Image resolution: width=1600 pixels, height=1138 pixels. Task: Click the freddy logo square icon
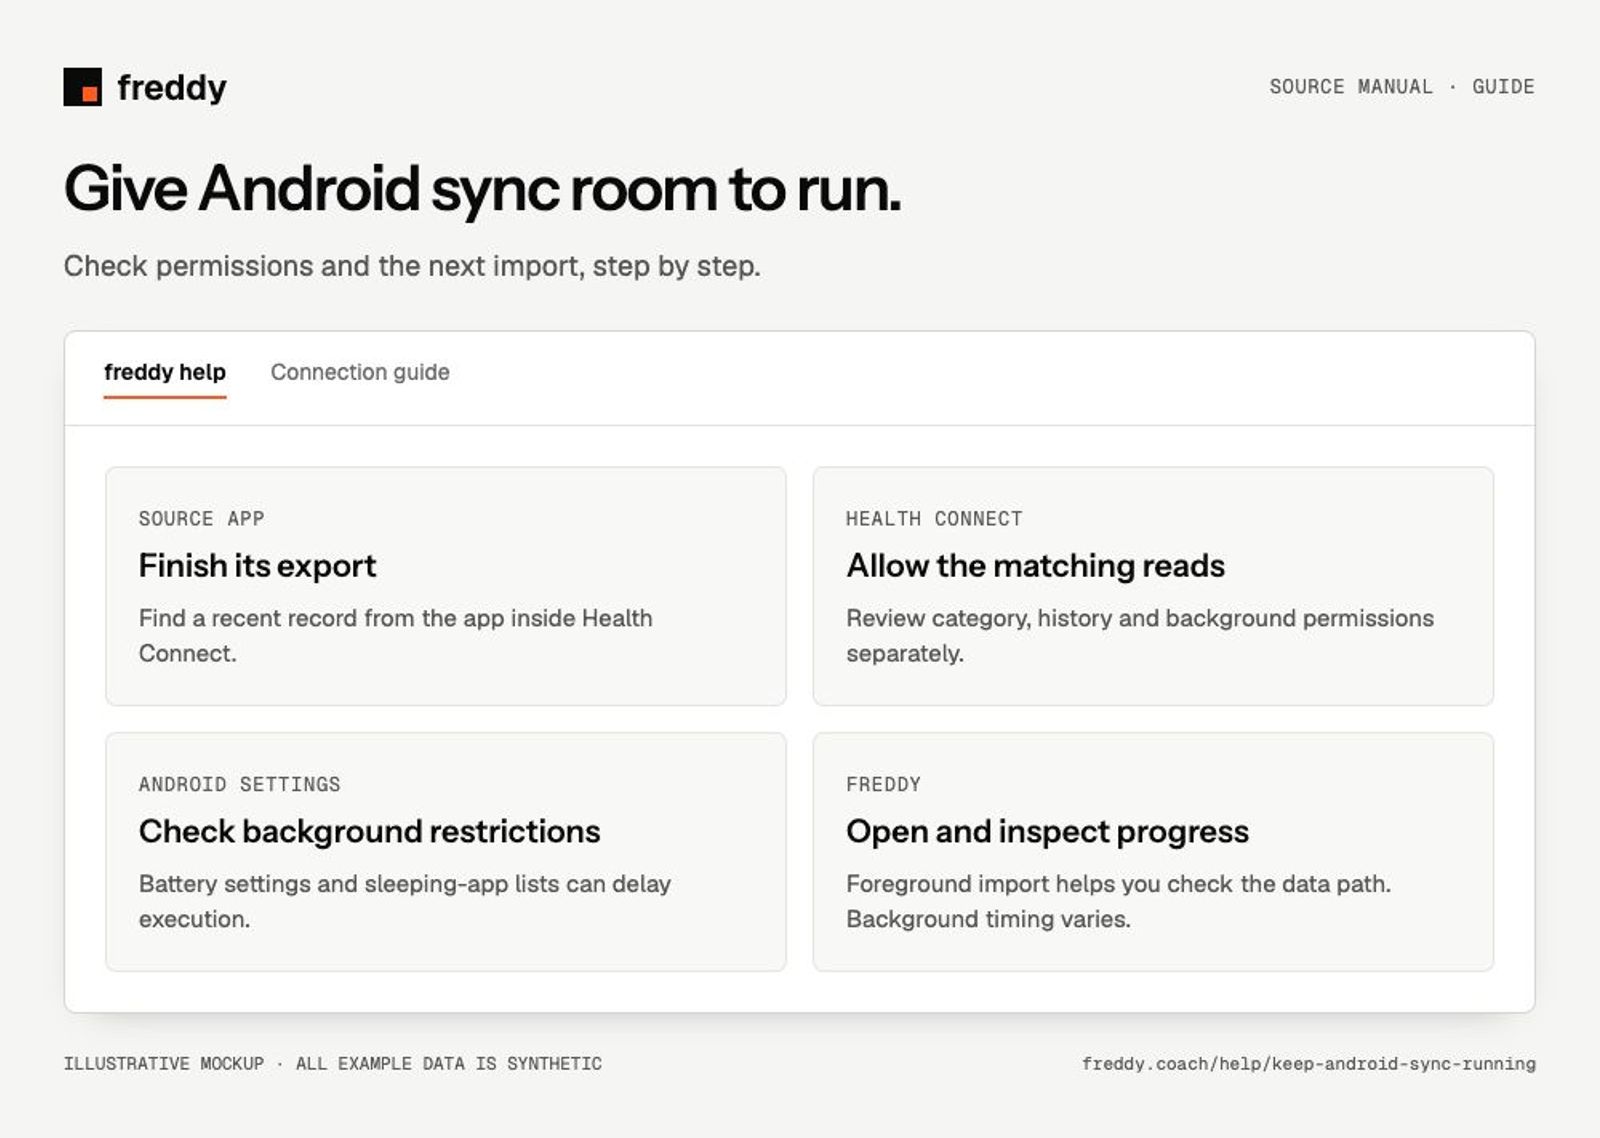(82, 87)
